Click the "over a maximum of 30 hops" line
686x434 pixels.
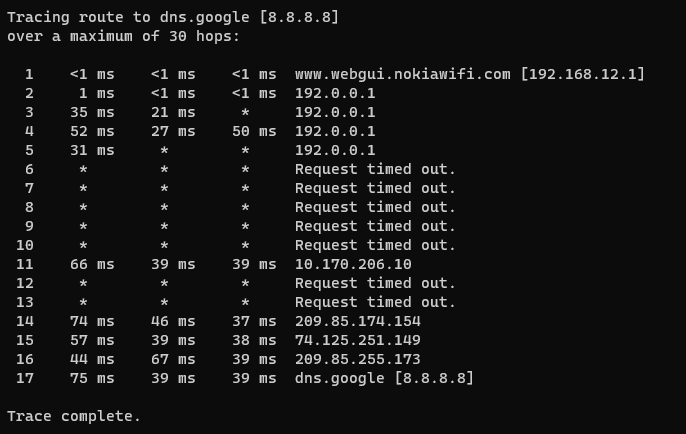123,36
